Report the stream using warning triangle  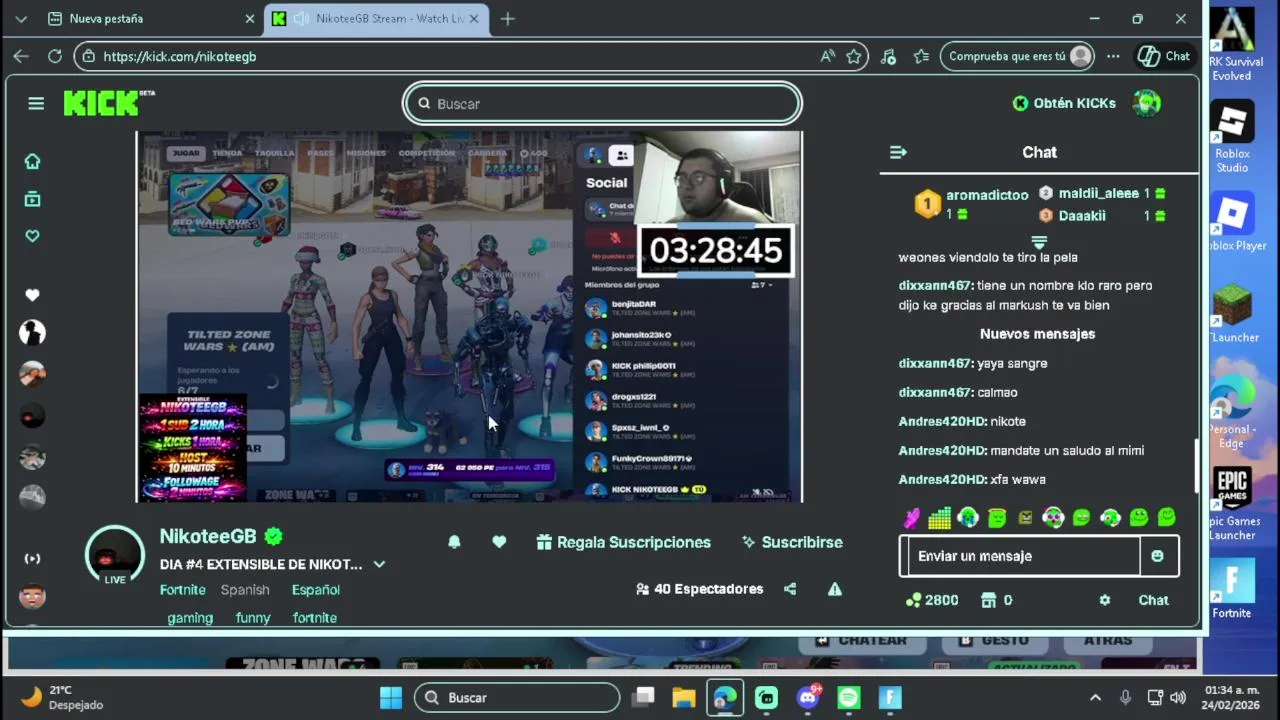835,589
